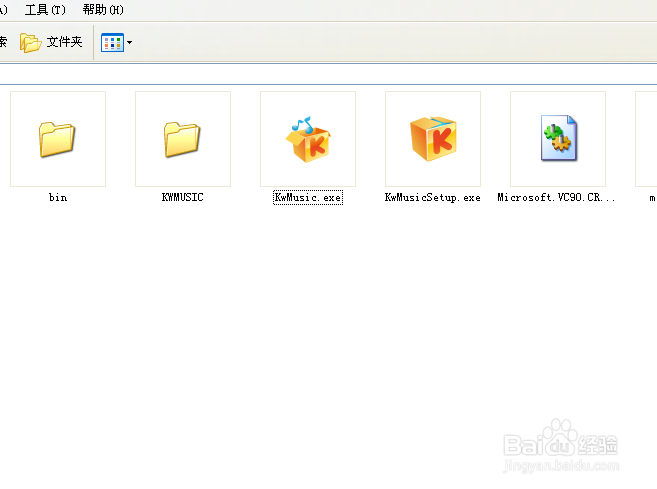Select the KwMusicSetup.exe box icon

(x=433, y=139)
